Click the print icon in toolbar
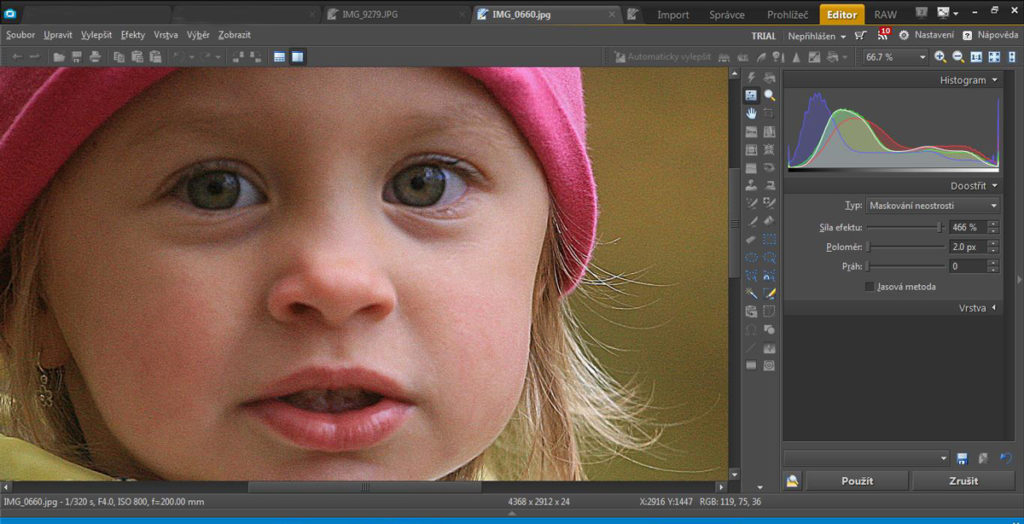The width and height of the screenshot is (1024, 524). (x=94, y=57)
